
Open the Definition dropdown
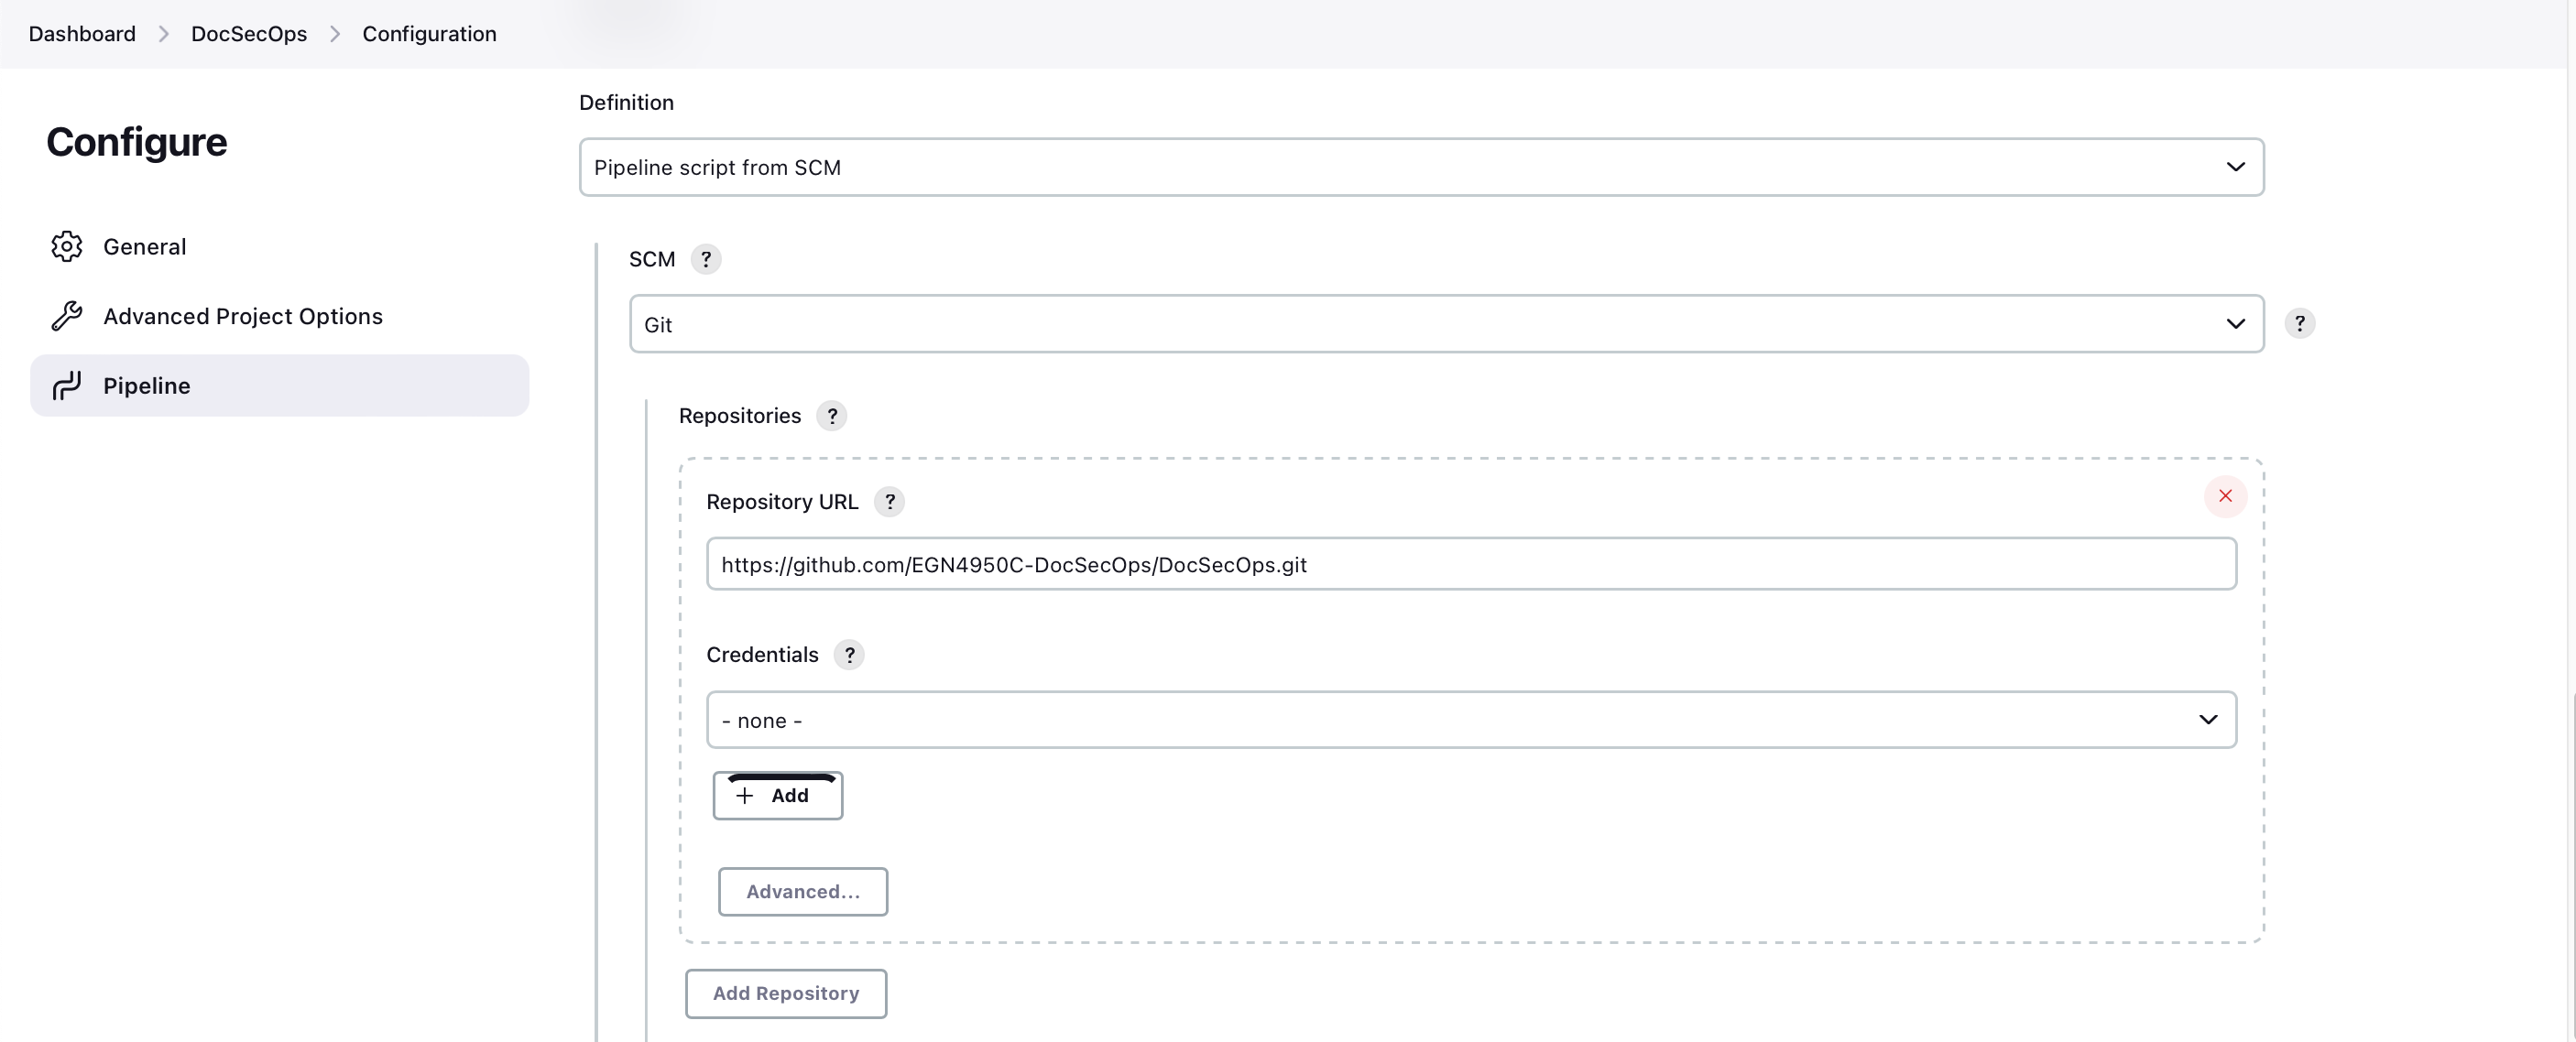tap(1421, 167)
